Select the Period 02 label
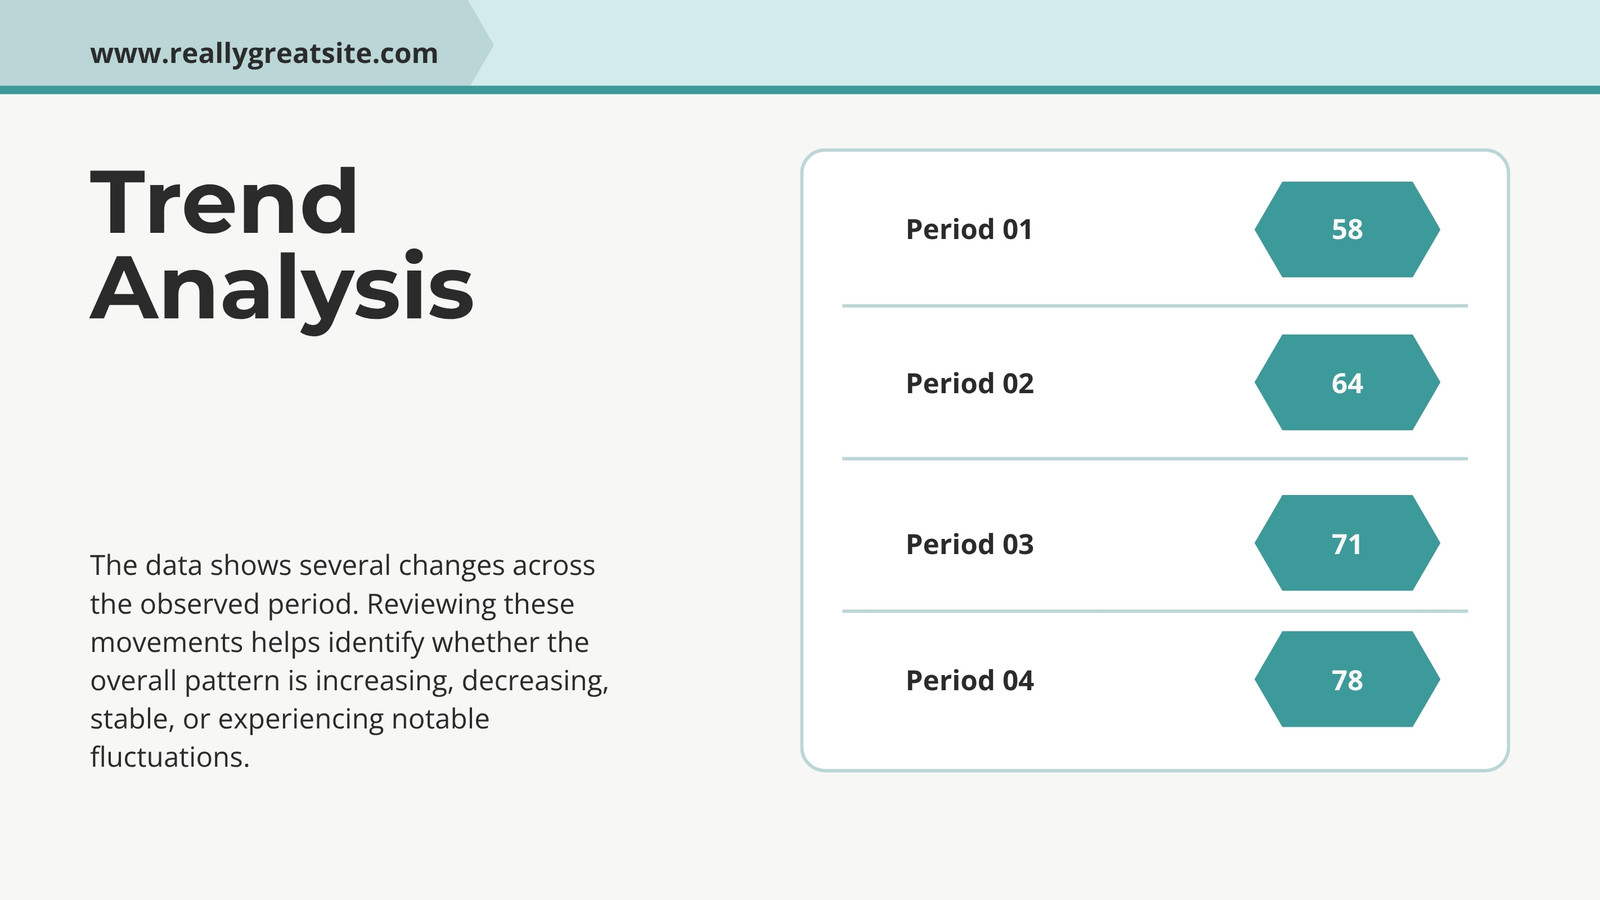This screenshot has height=900, width=1600. click(x=970, y=383)
